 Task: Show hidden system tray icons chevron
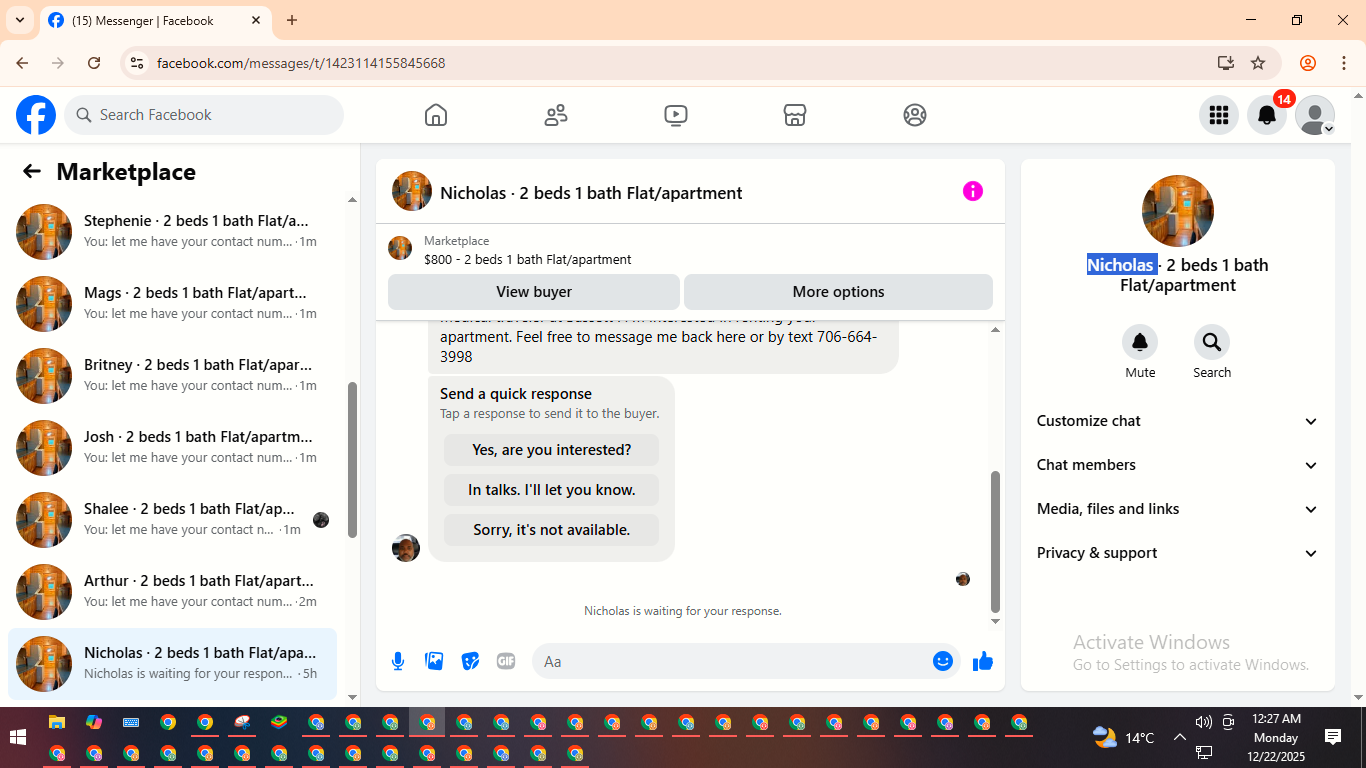point(1179,738)
